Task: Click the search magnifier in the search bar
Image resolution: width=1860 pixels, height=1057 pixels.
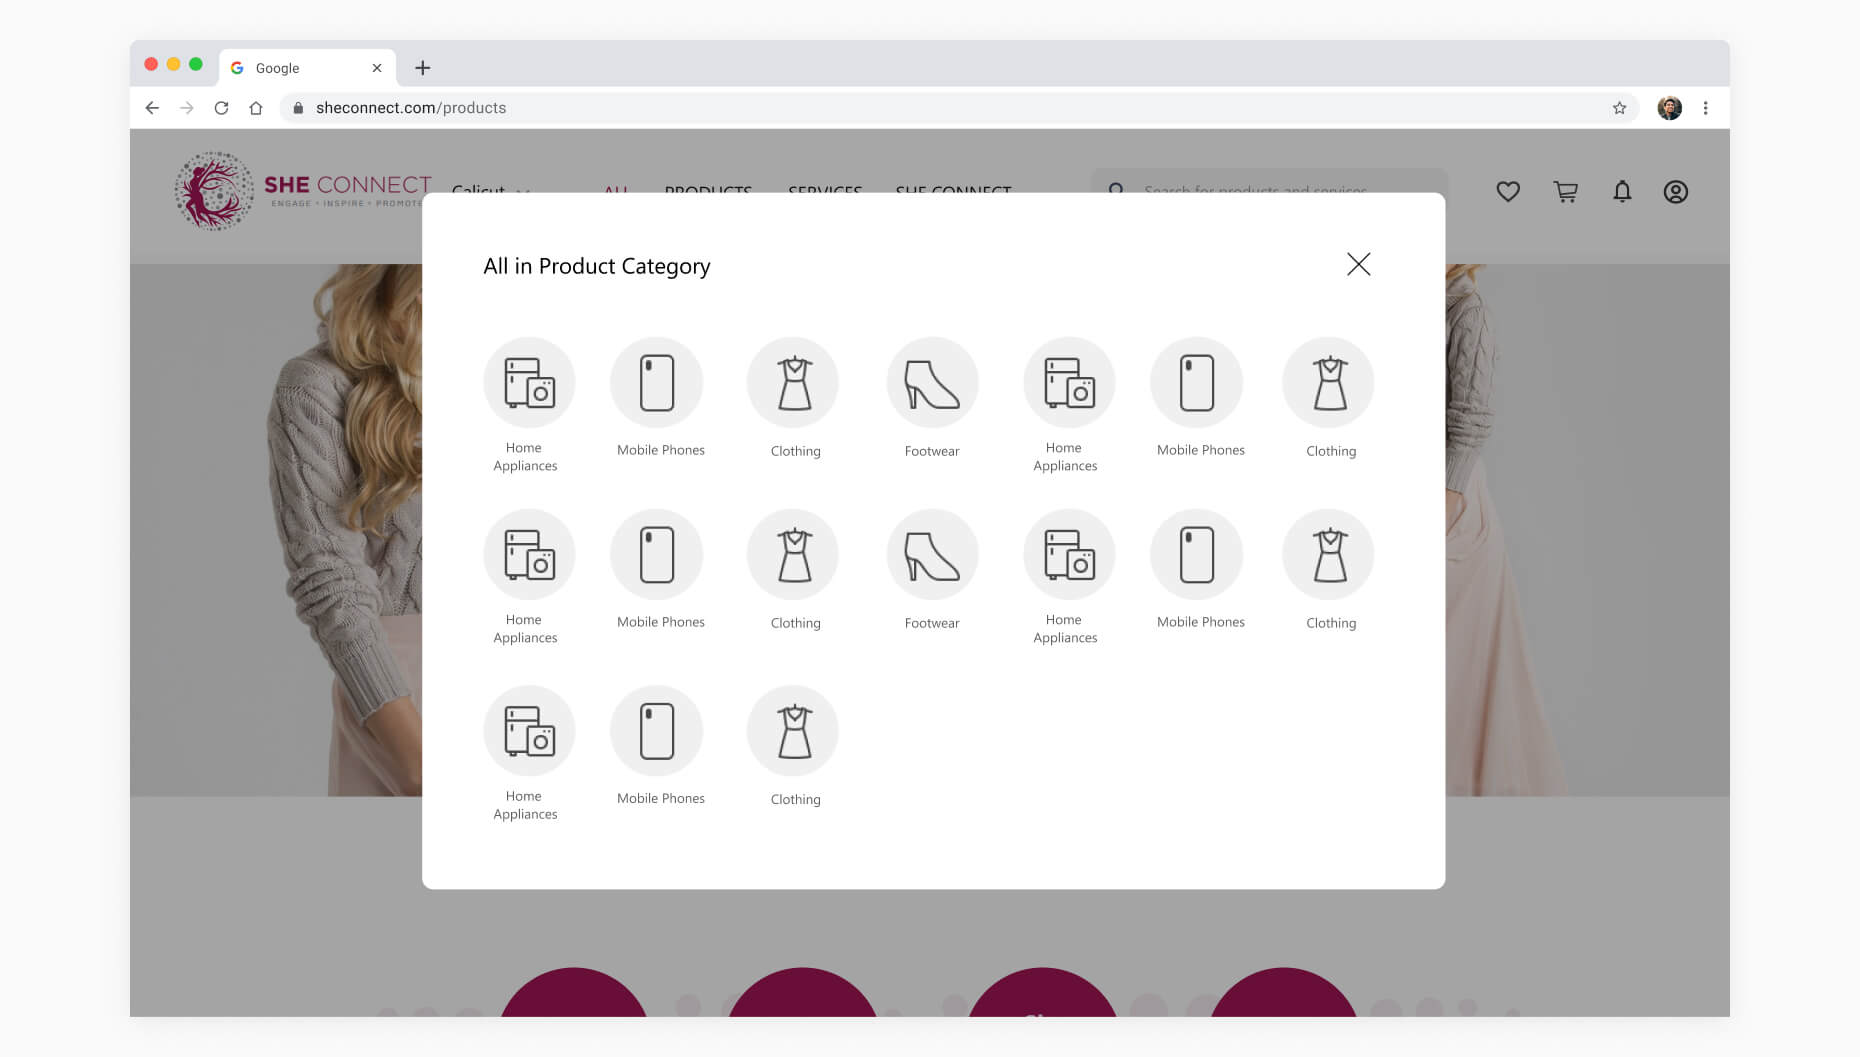Action: [x=1117, y=191]
